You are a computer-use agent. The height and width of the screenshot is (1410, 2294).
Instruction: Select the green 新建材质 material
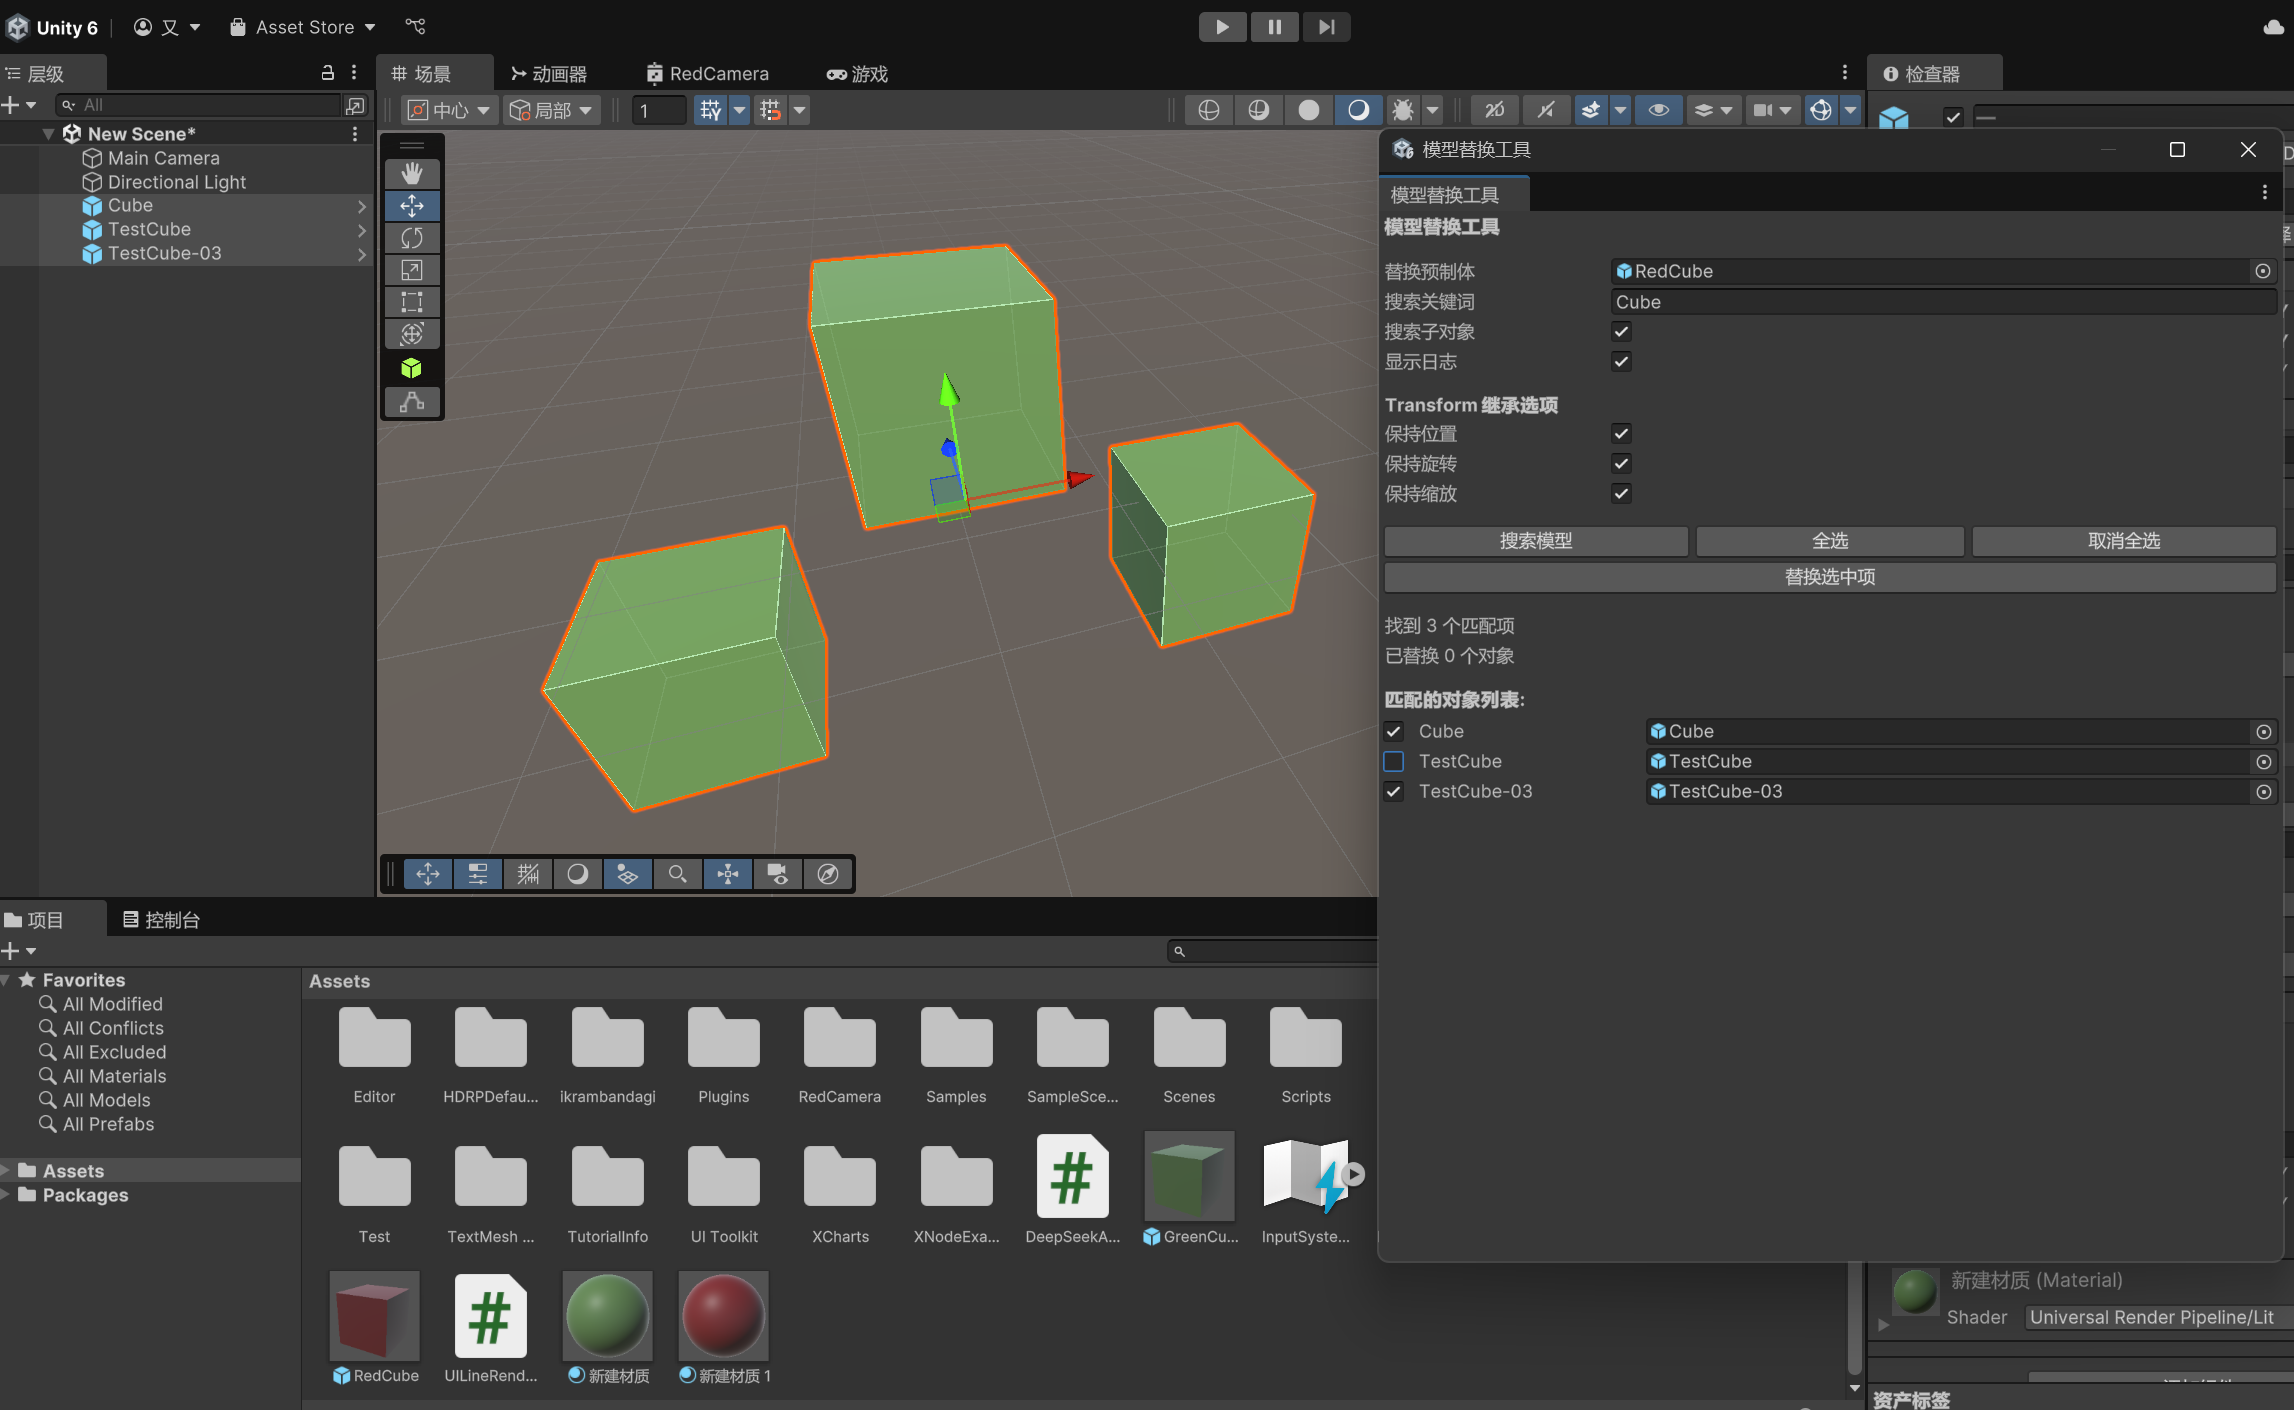(607, 1317)
